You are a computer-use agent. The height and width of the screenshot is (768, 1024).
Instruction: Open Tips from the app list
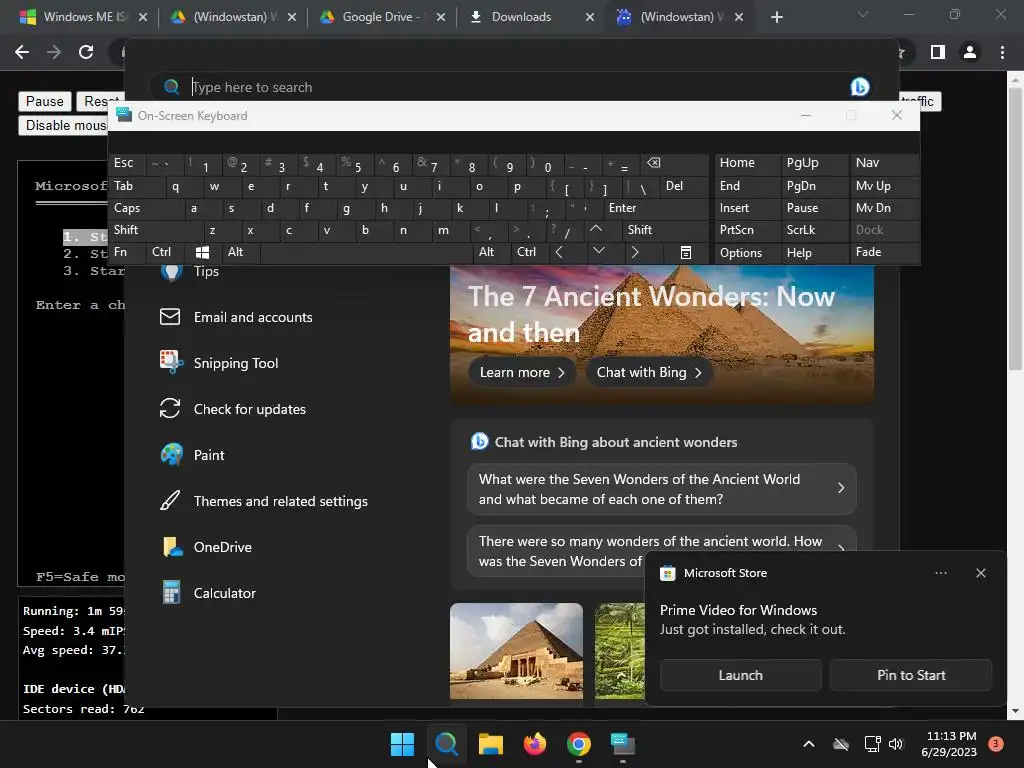(206, 272)
